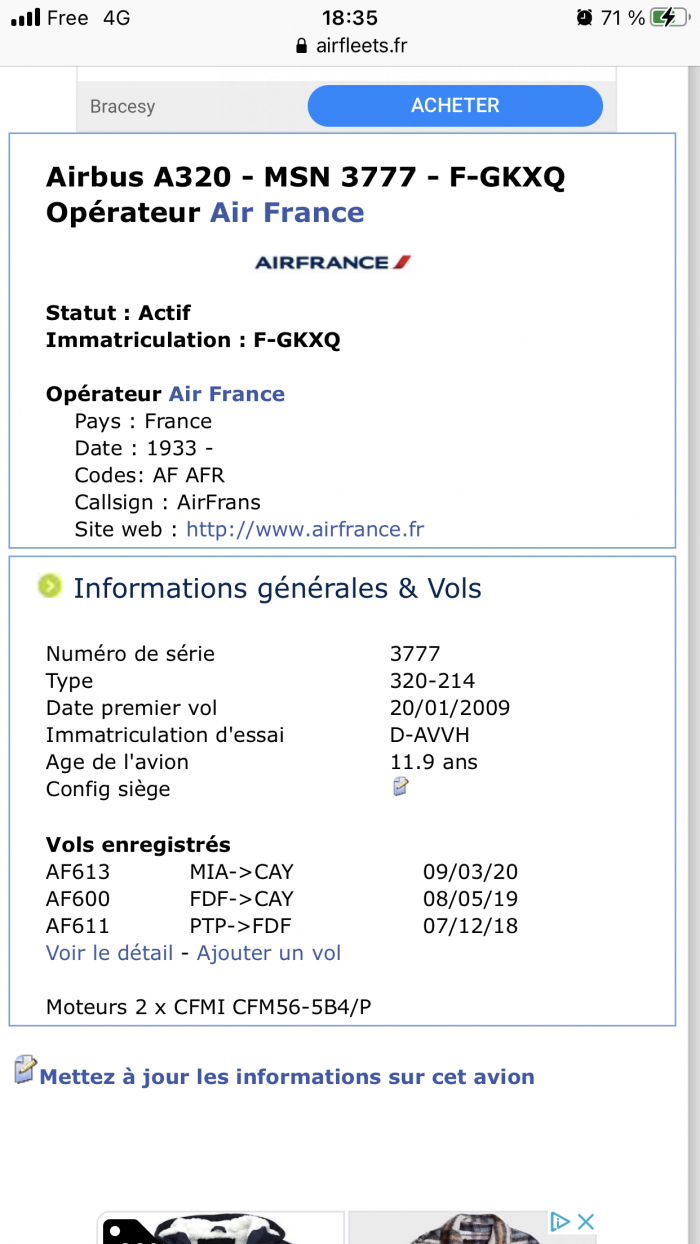Tap the battery icon in status bar
The image size is (700, 1244).
pos(668,17)
